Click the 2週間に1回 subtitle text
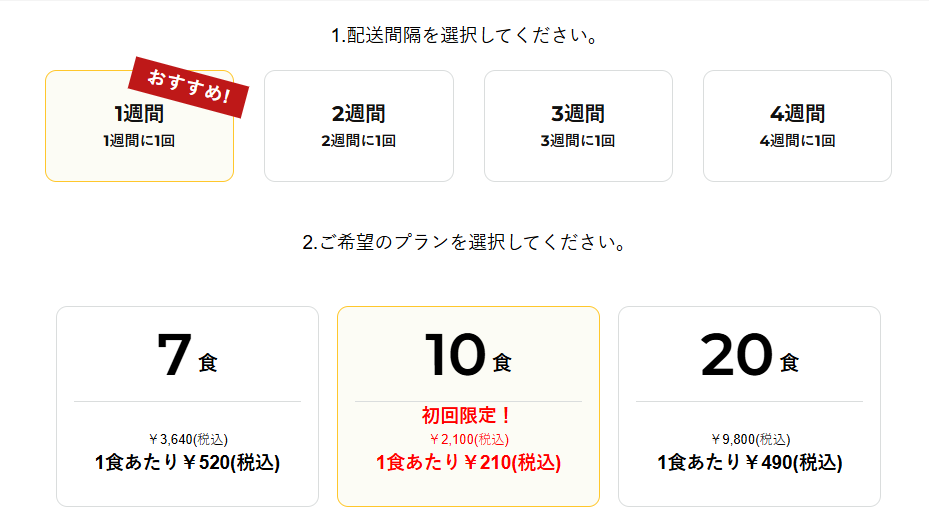This screenshot has width=929, height=509. click(358, 141)
